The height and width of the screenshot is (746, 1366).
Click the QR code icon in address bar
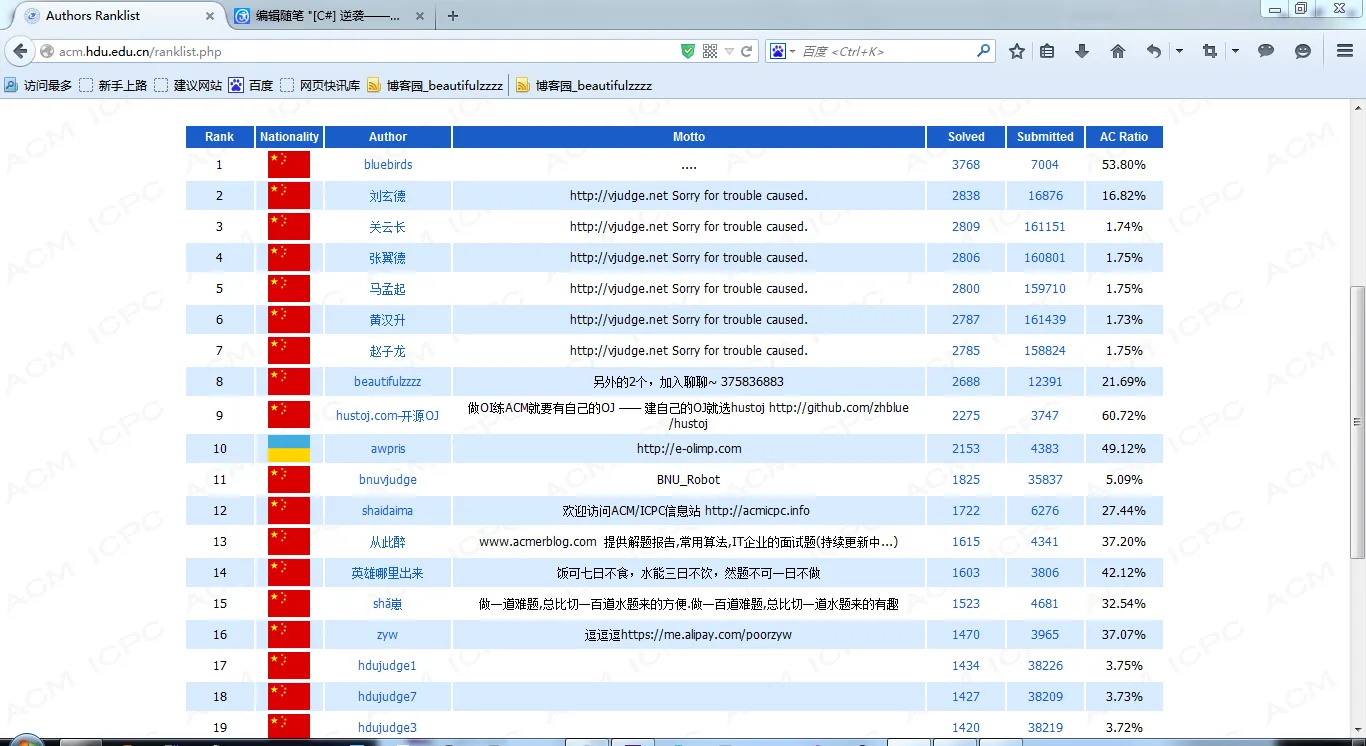[710, 51]
